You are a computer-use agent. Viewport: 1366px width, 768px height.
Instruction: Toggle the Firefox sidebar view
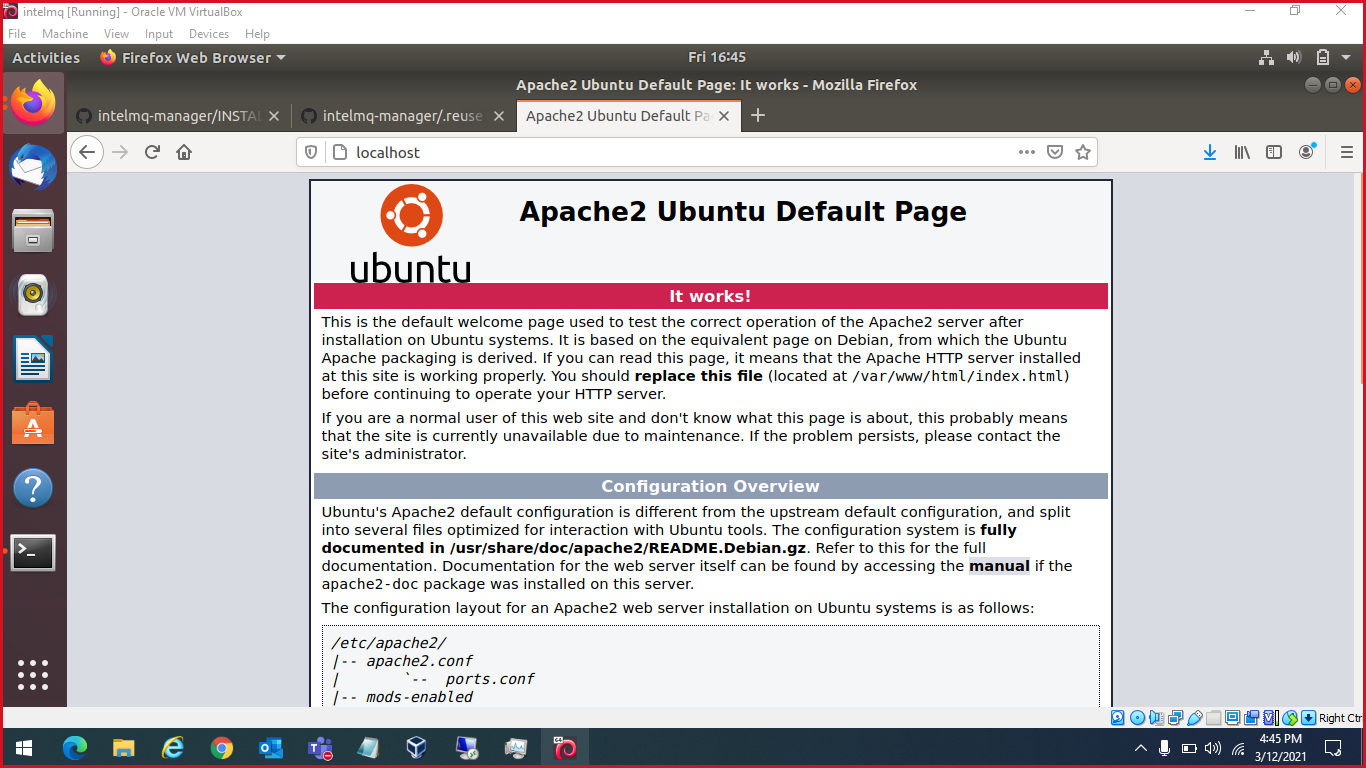click(x=1274, y=152)
